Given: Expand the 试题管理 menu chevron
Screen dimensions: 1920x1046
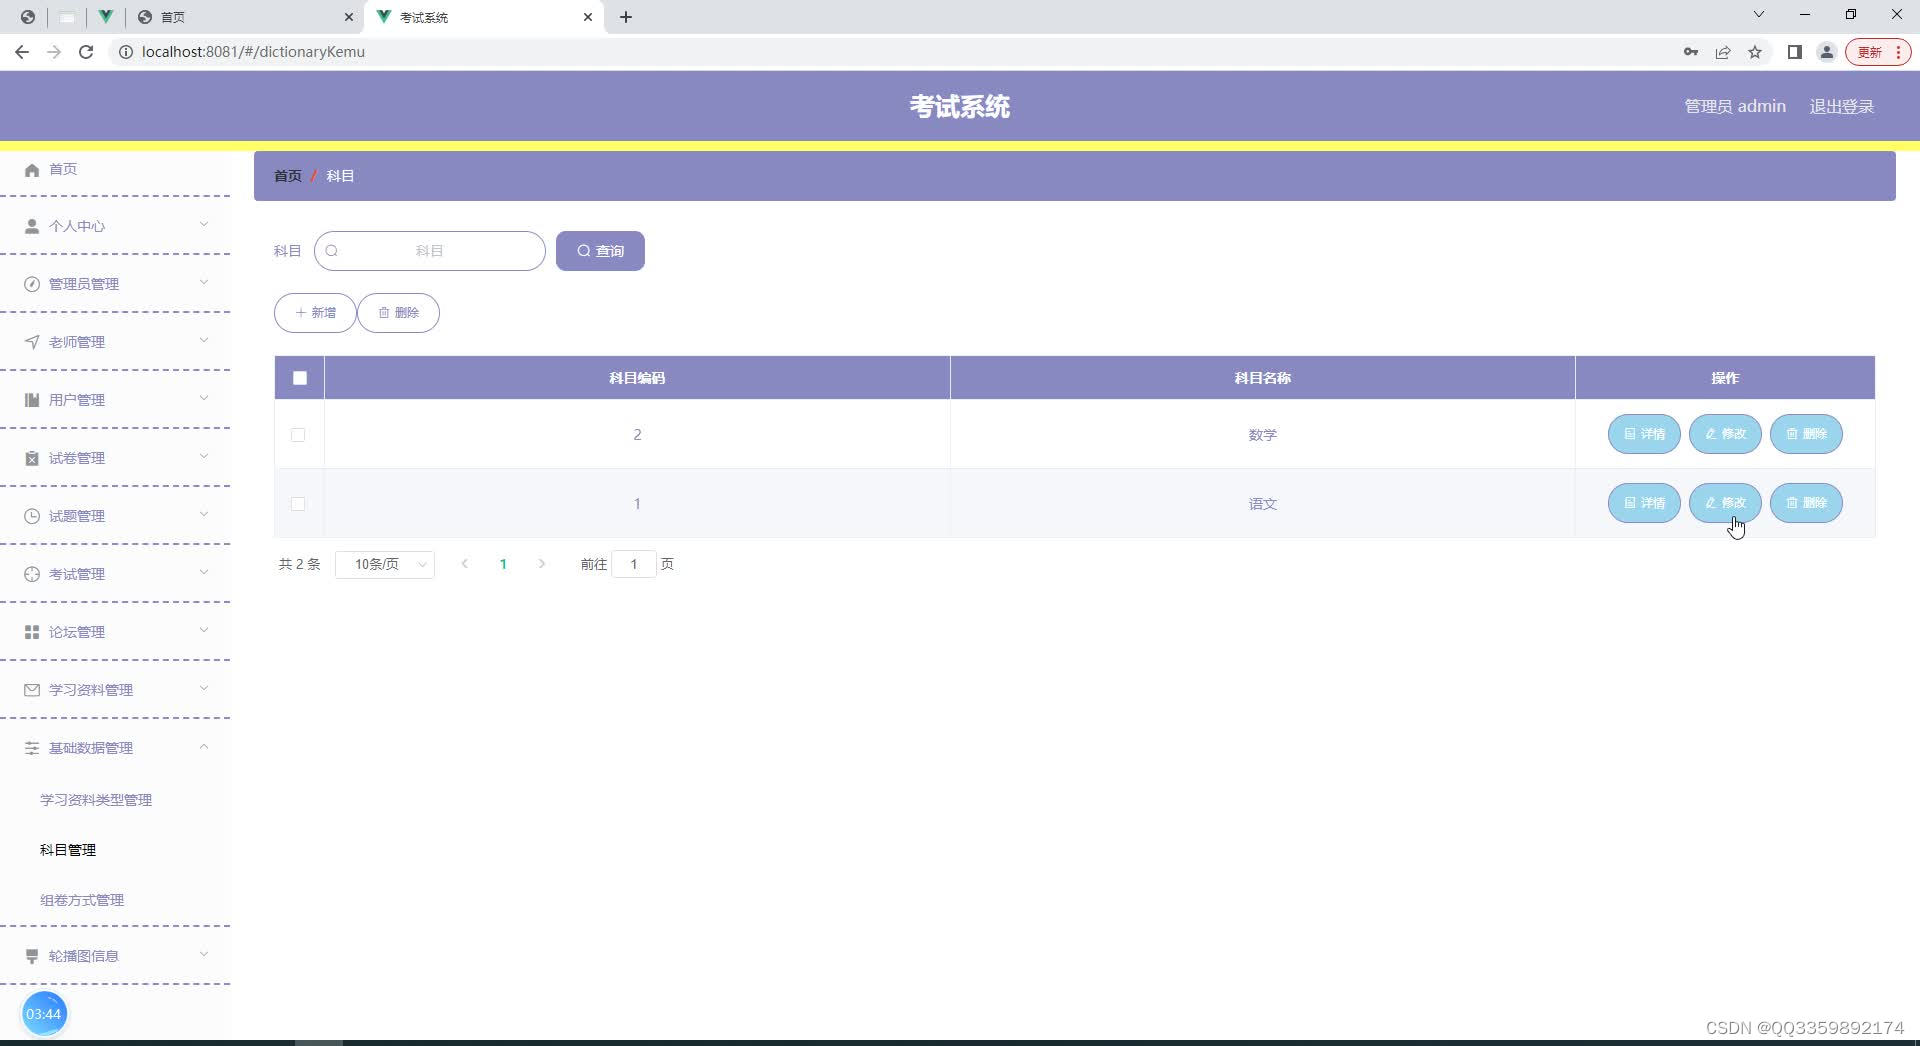Looking at the screenshot, I should (x=204, y=515).
